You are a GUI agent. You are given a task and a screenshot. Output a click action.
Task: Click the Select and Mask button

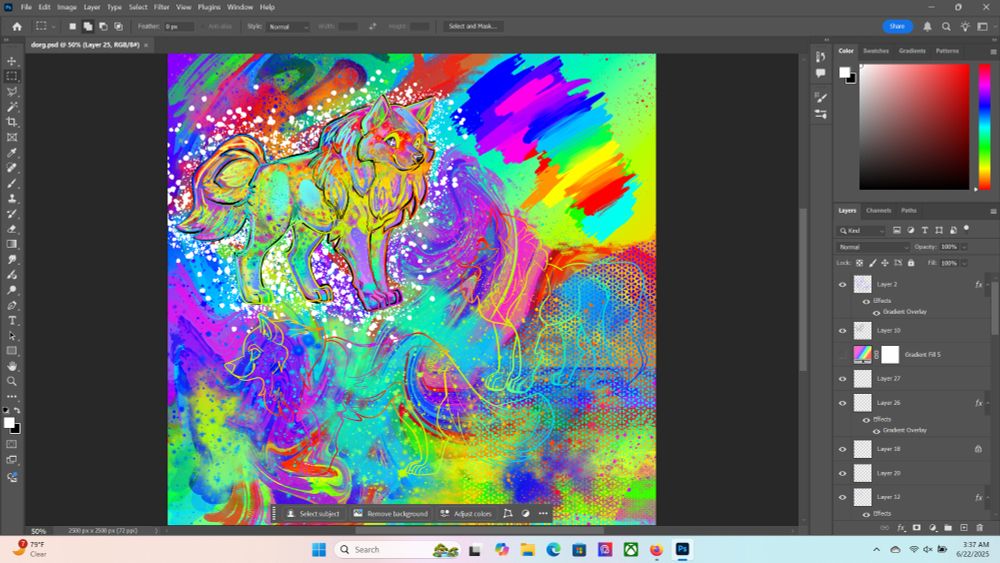(x=472, y=26)
